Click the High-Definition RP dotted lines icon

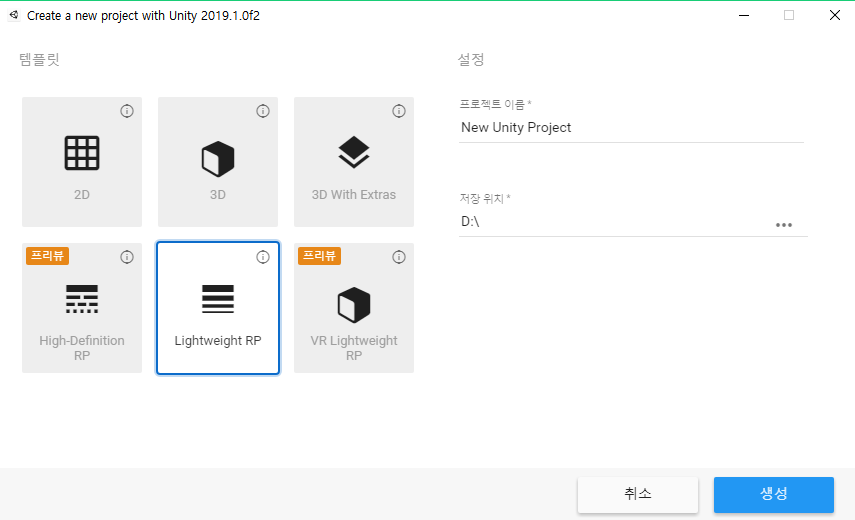(x=82, y=299)
